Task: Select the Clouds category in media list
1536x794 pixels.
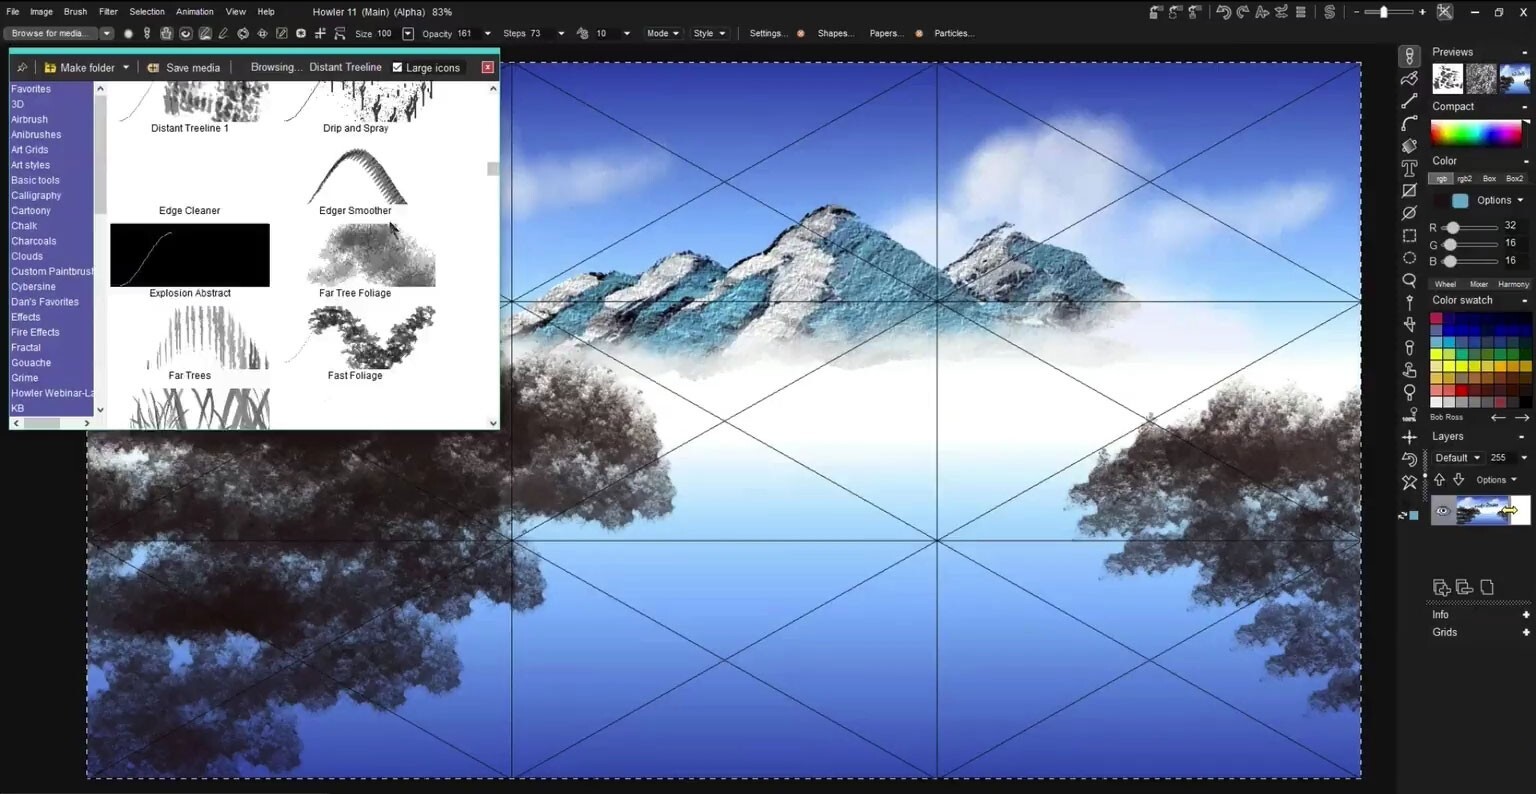Action: click(27, 256)
